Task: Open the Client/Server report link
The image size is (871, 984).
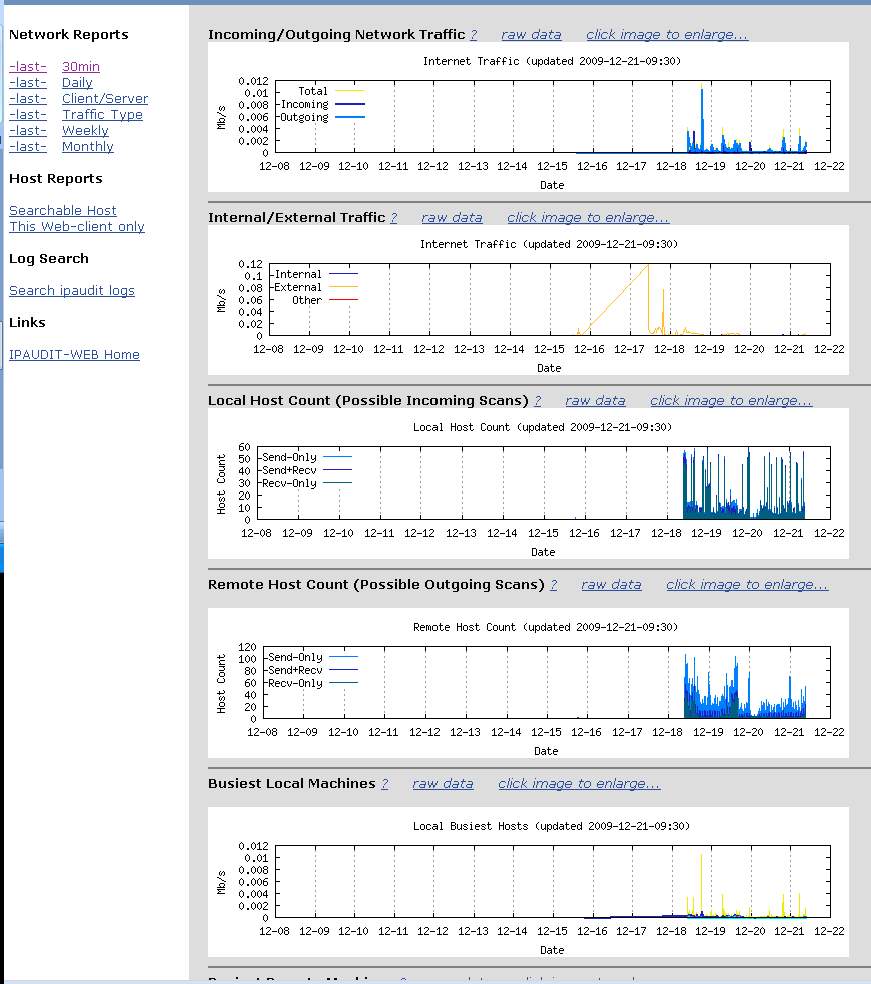Action: [105, 99]
